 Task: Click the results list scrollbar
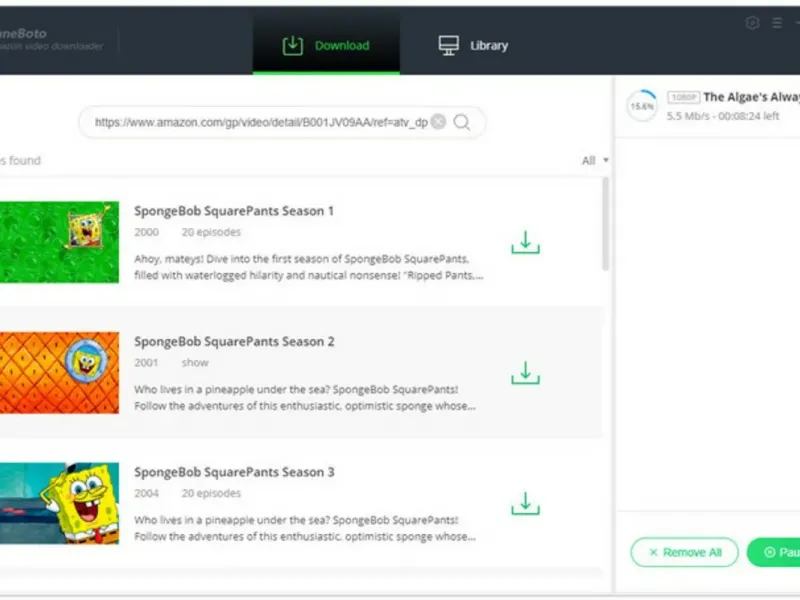click(x=606, y=224)
